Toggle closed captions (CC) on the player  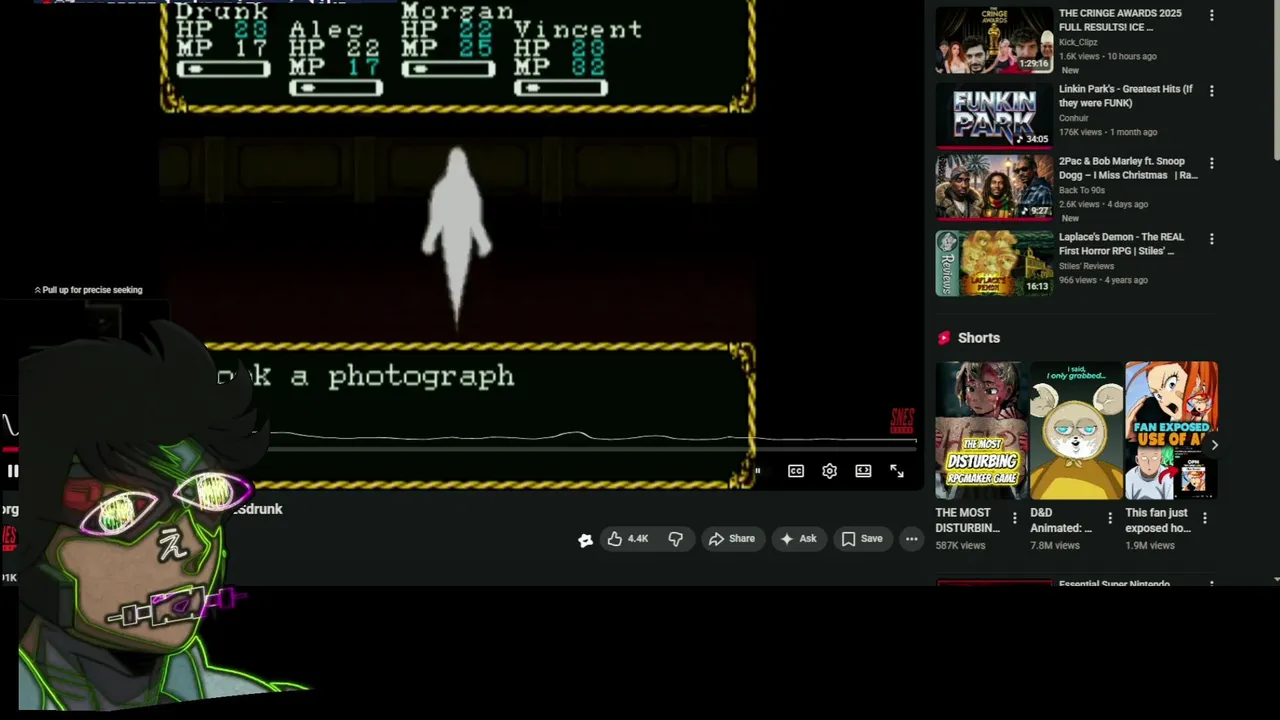pyautogui.click(x=796, y=471)
